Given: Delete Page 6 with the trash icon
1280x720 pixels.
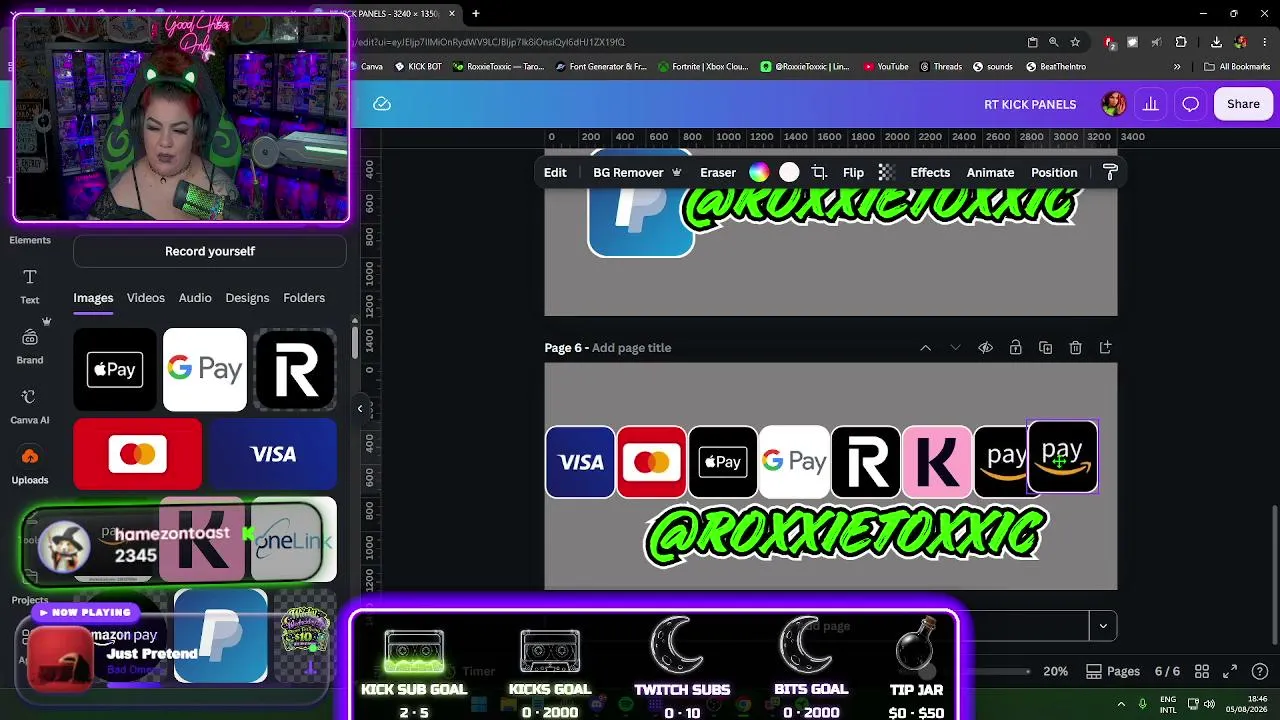Looking at the screenshot, I should coord(1075,348).
